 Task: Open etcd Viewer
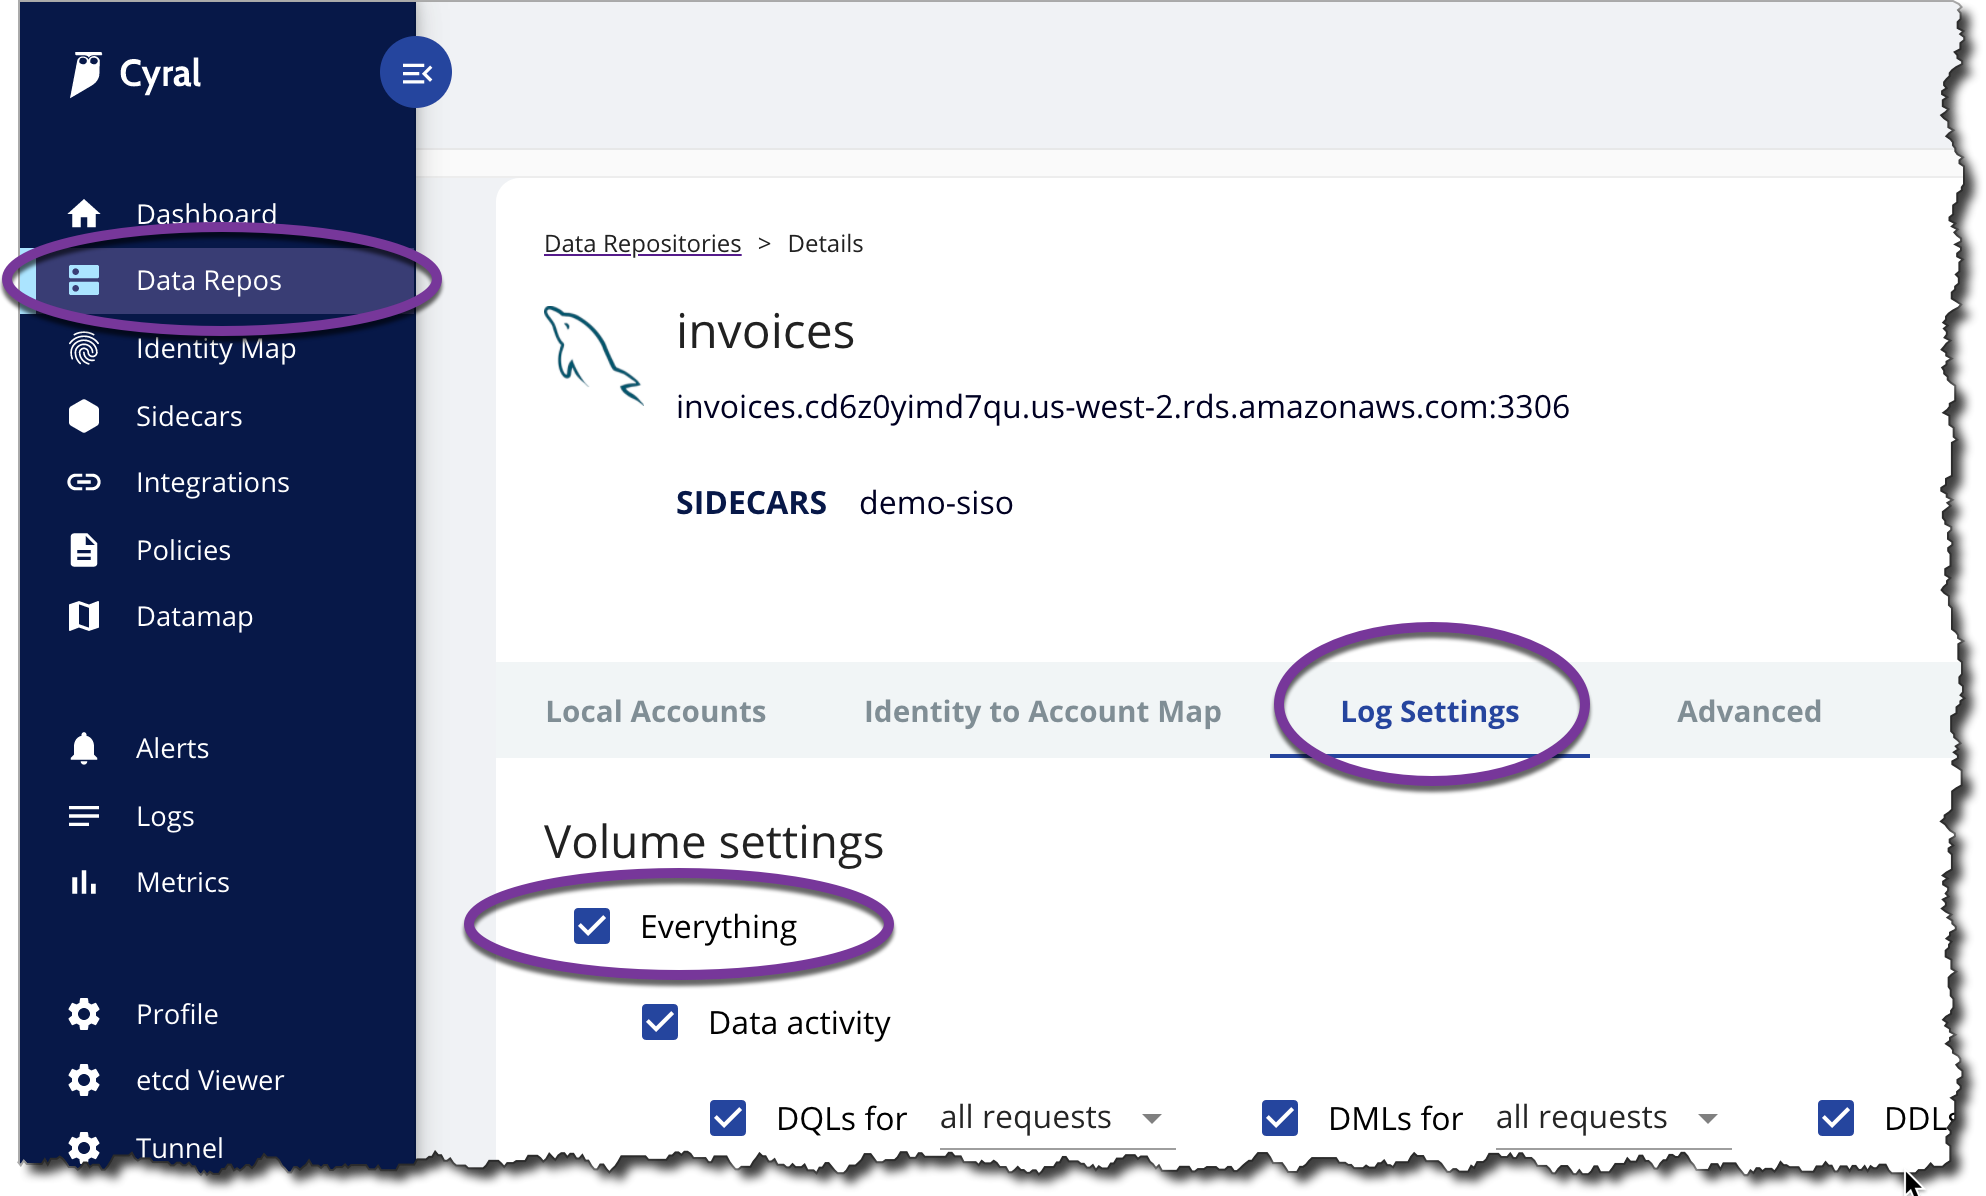click(210, 1080)
